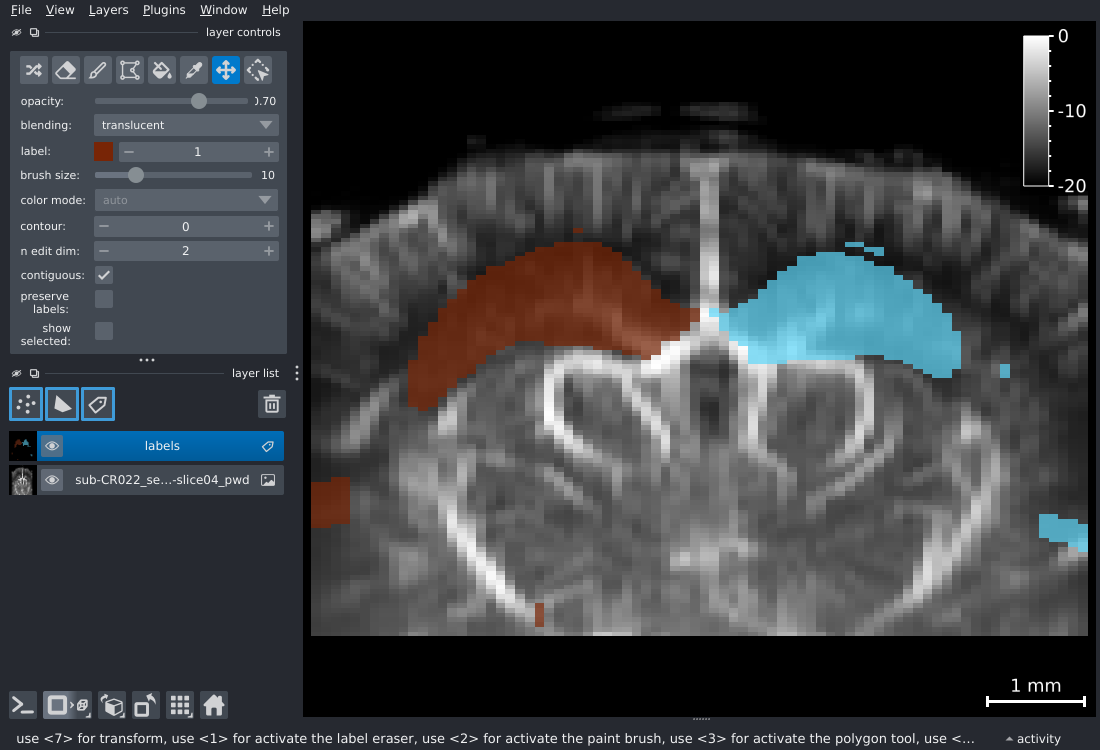
Task: Click the home reset view button
Action: pyautogui.click(x=213, y=705)
